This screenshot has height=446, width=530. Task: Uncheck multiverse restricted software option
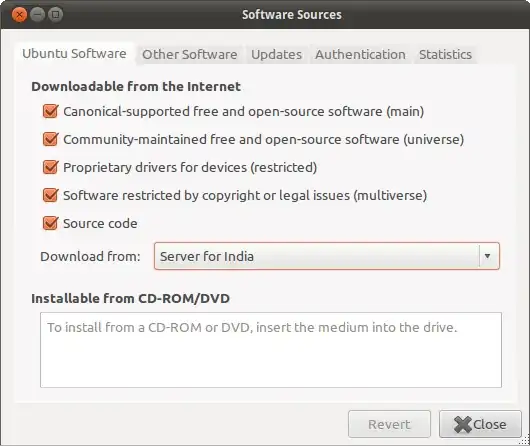50,195
